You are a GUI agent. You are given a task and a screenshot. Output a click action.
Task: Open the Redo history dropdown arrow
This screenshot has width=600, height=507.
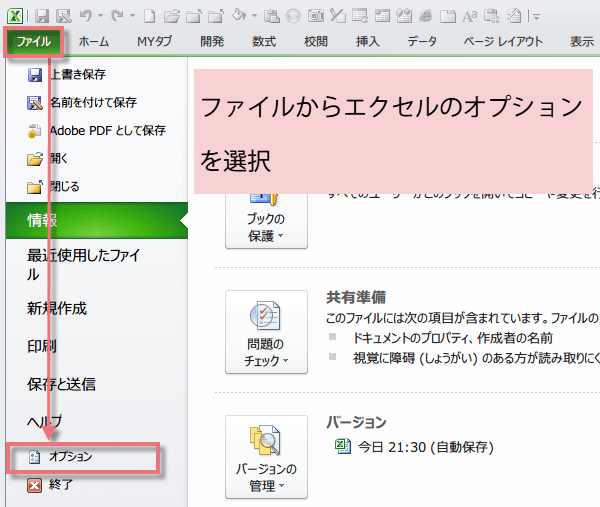click(x=132, y=16)
